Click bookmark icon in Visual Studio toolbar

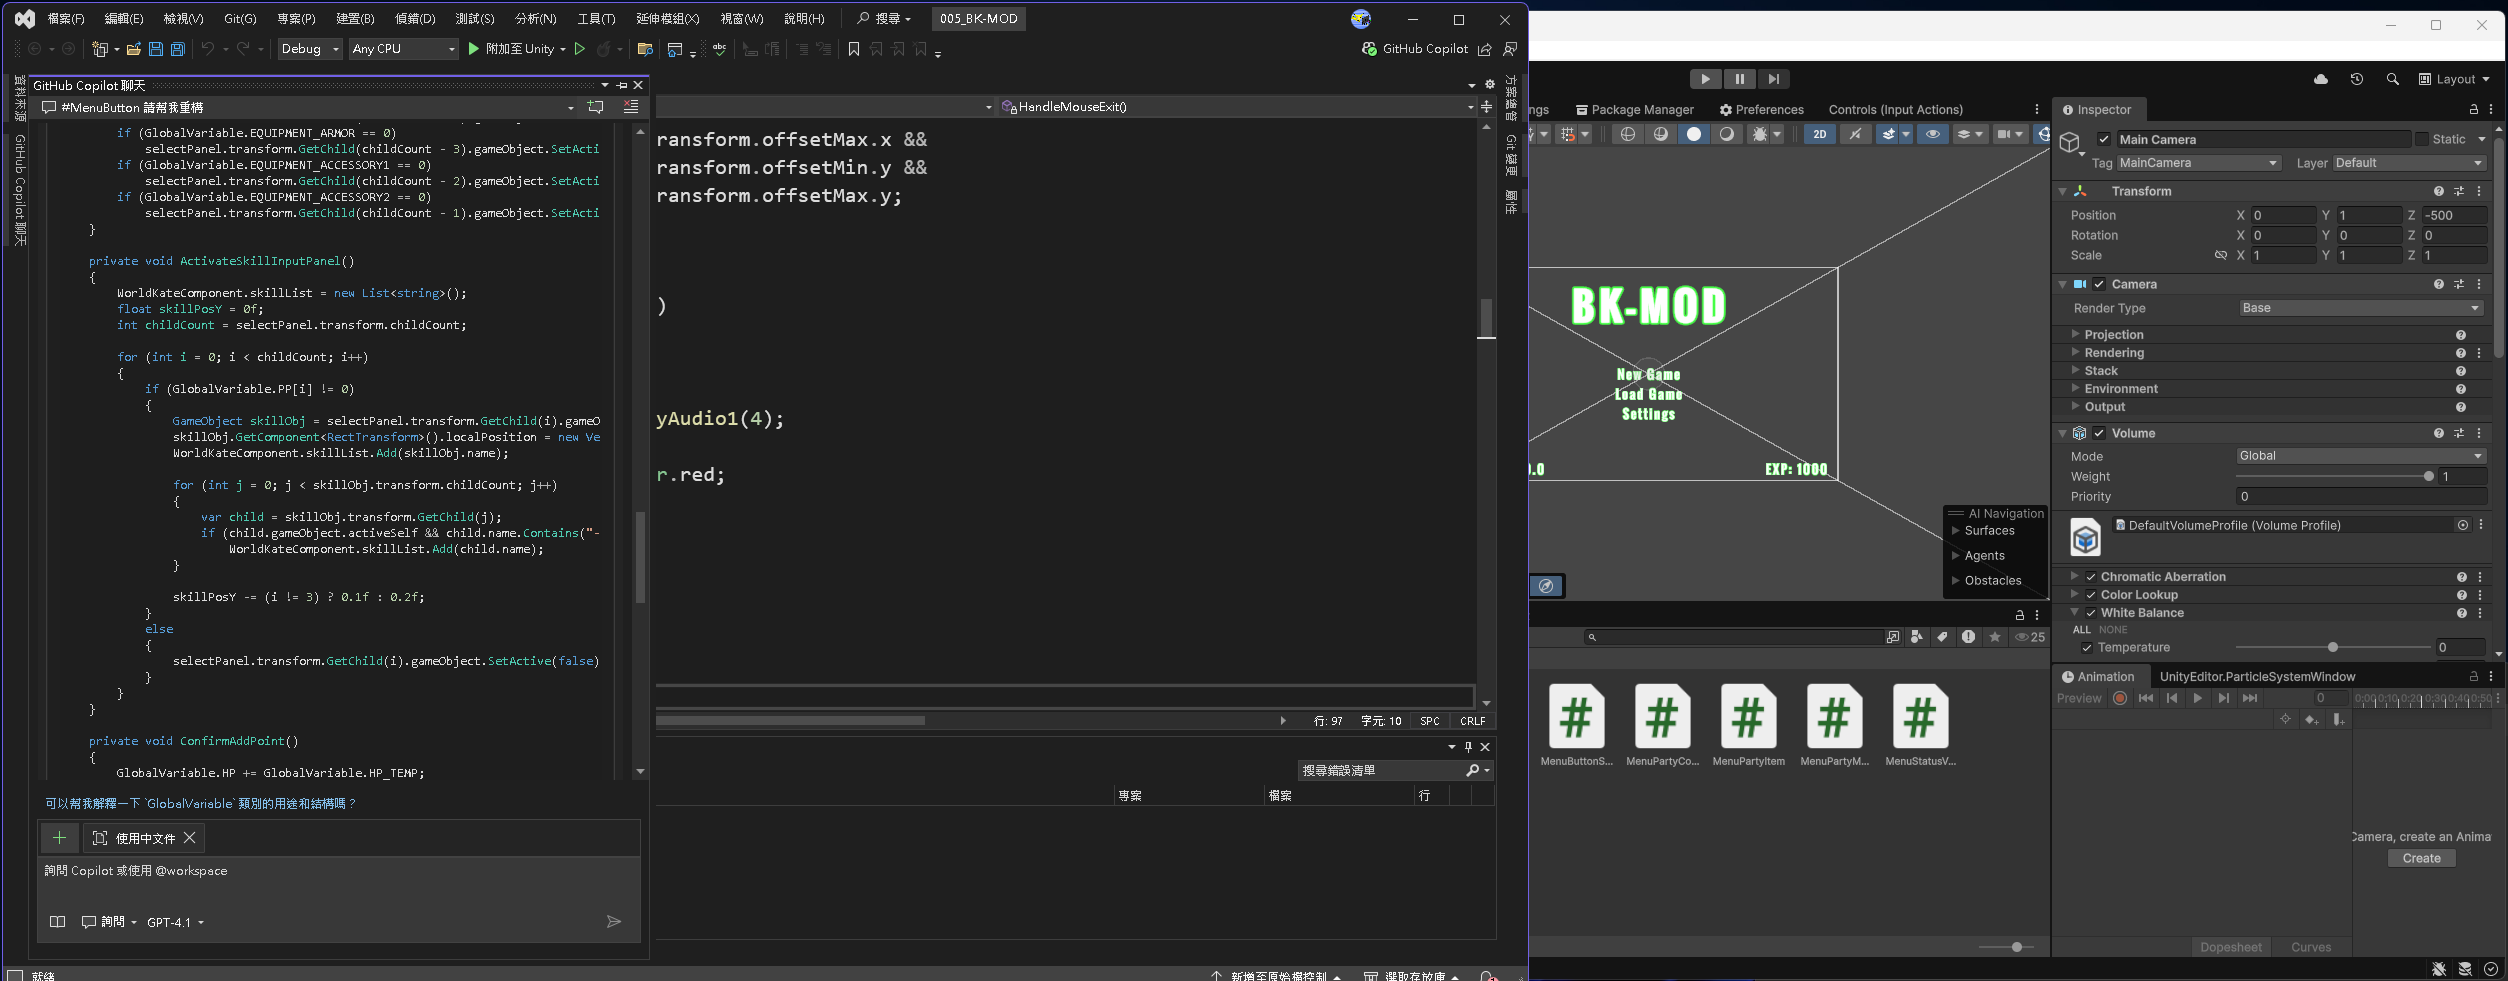[x=854, y=49]
